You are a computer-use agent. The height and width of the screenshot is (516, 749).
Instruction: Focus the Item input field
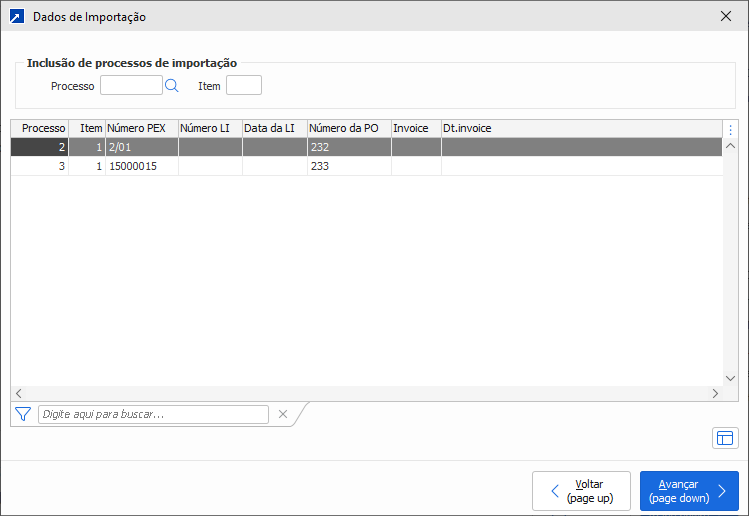[244, 86]
